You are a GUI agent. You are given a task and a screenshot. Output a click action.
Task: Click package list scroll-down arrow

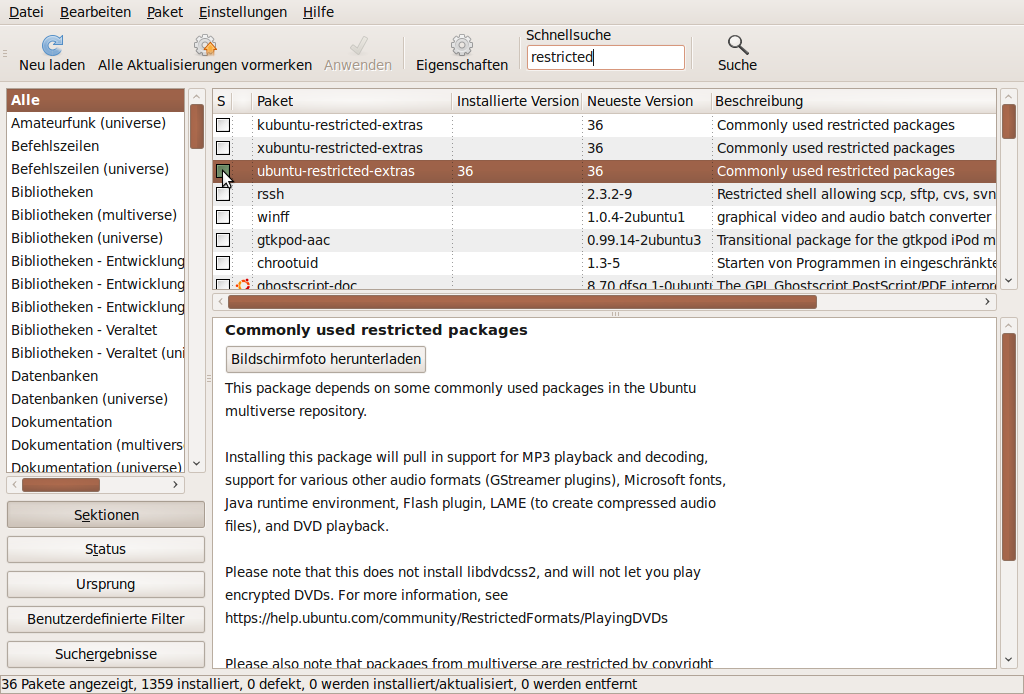tap(1008, 281)
